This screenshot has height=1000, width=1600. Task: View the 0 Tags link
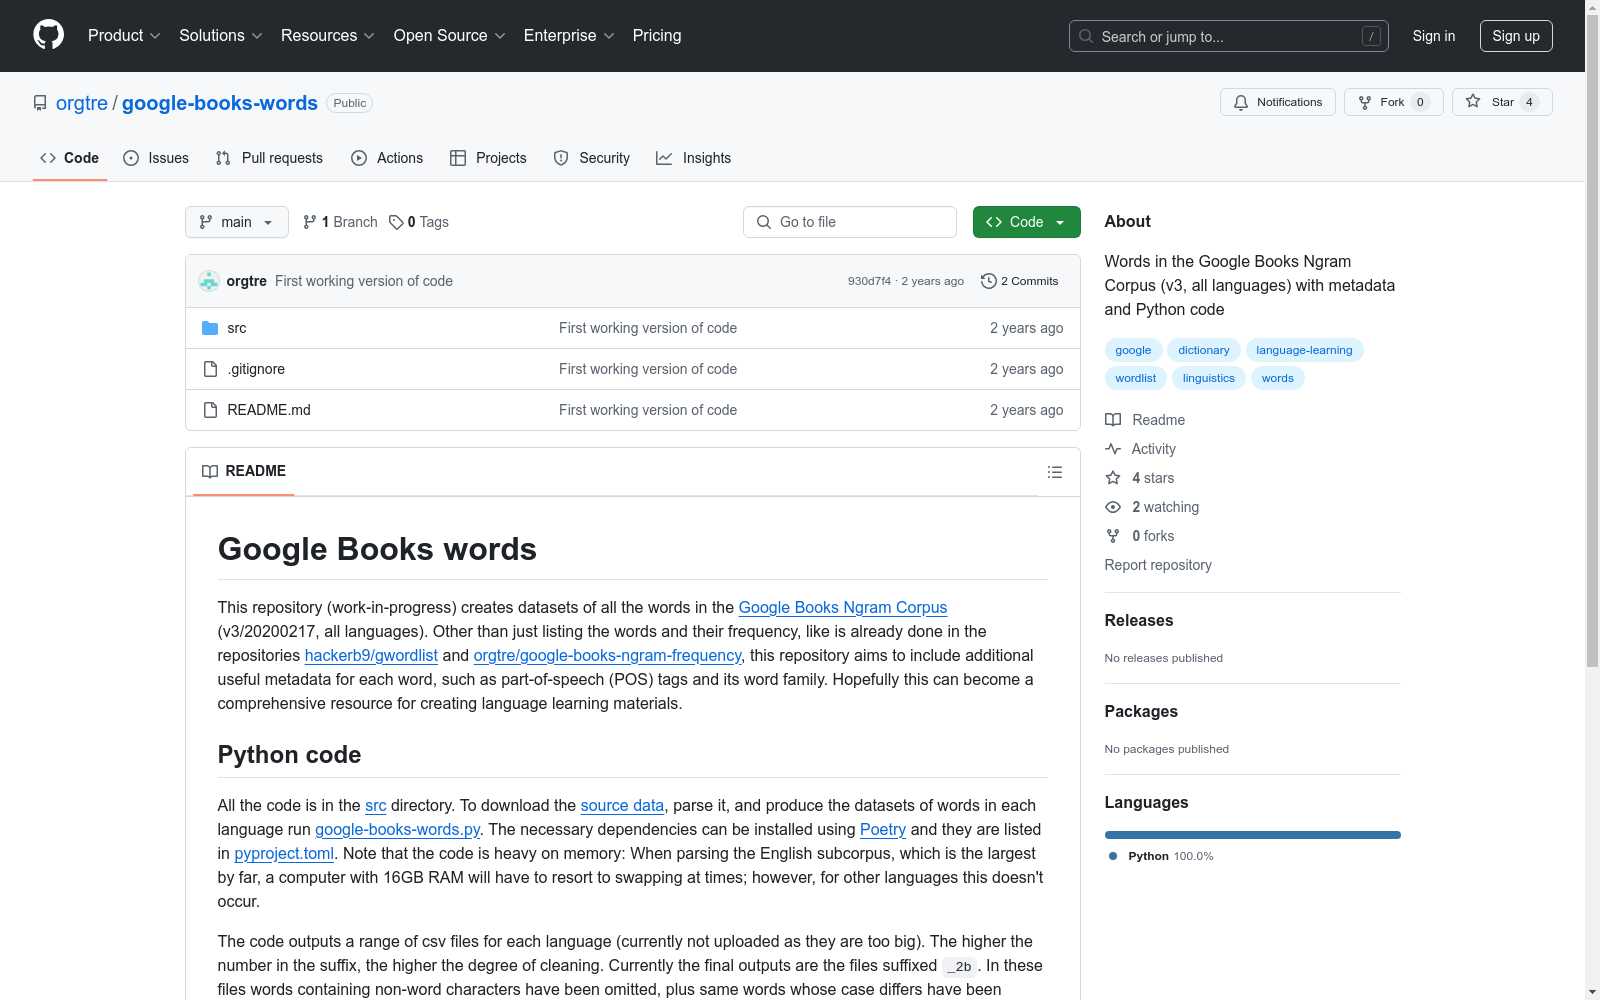pos(419,222)
